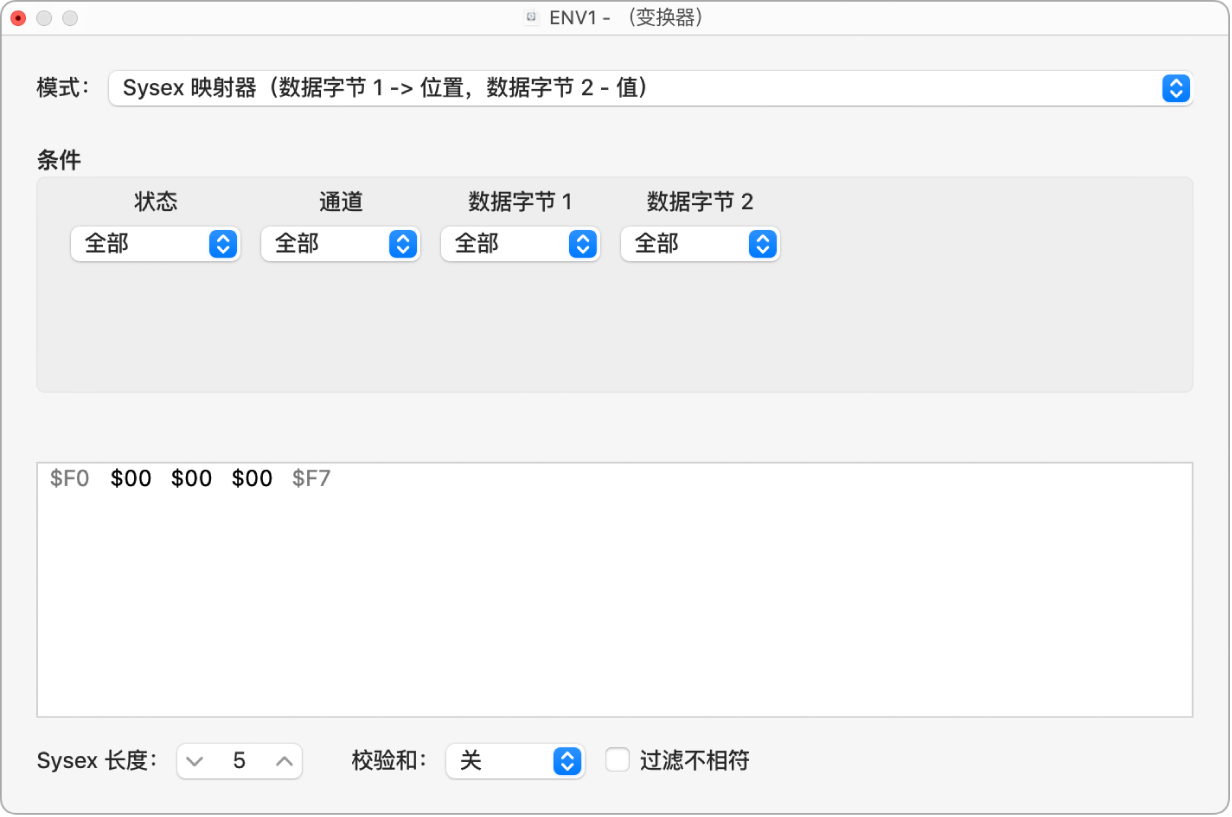
Task: Click the Sysex 长度 down arrow
Action: 195,761
